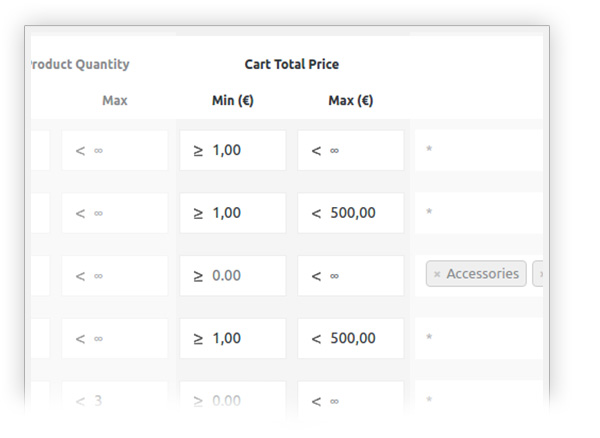
Task: Open second row category selector with asterisk
Action: 480,213
